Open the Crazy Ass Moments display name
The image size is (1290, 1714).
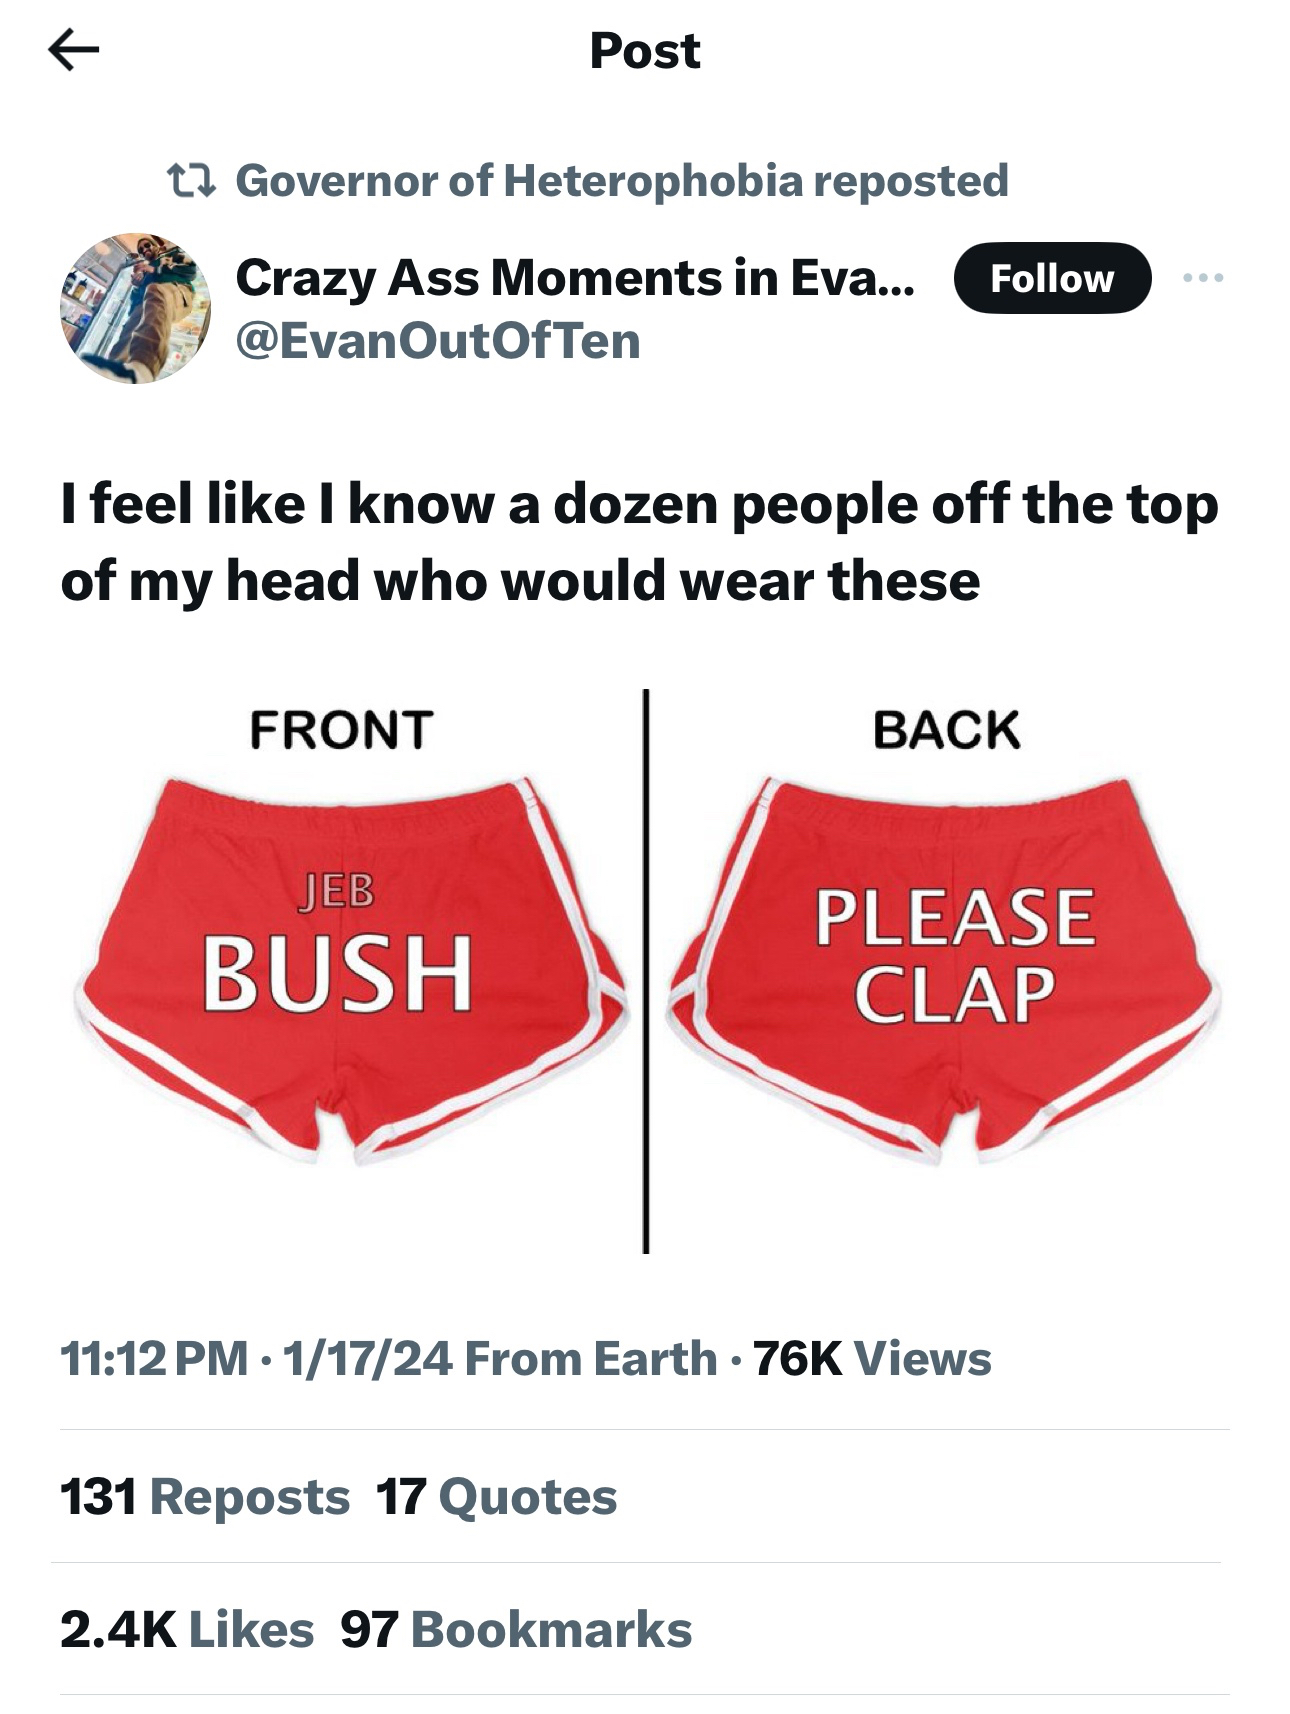click(574, 277)
